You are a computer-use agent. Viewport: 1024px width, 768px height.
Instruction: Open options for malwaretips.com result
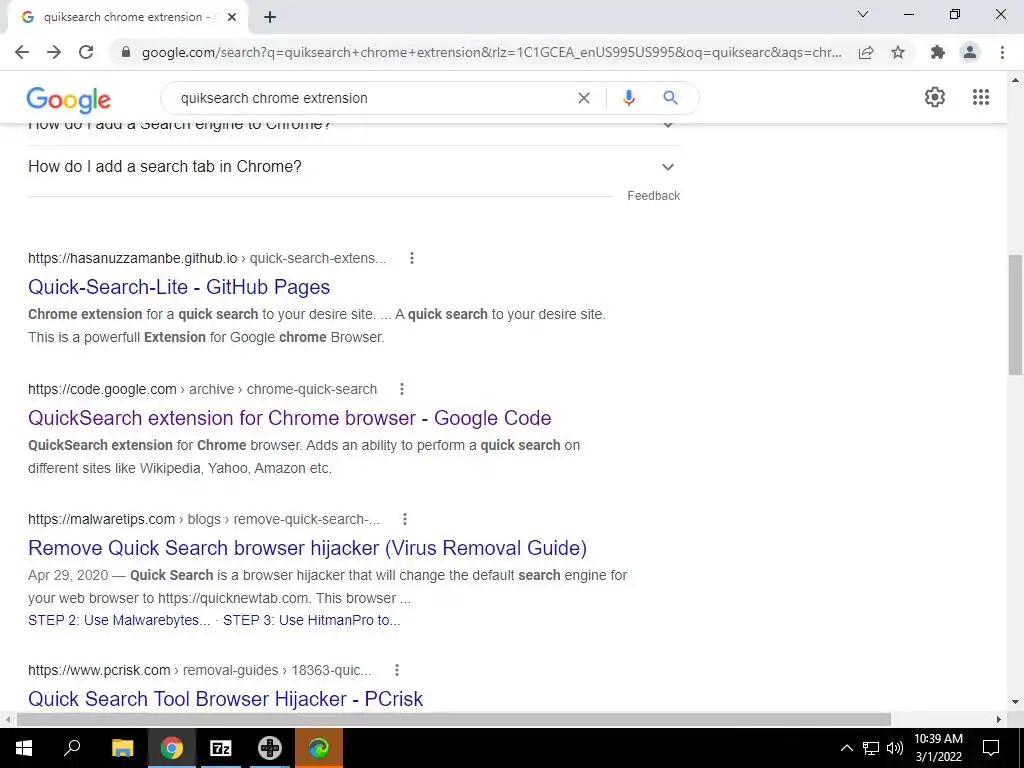[405, 519]
